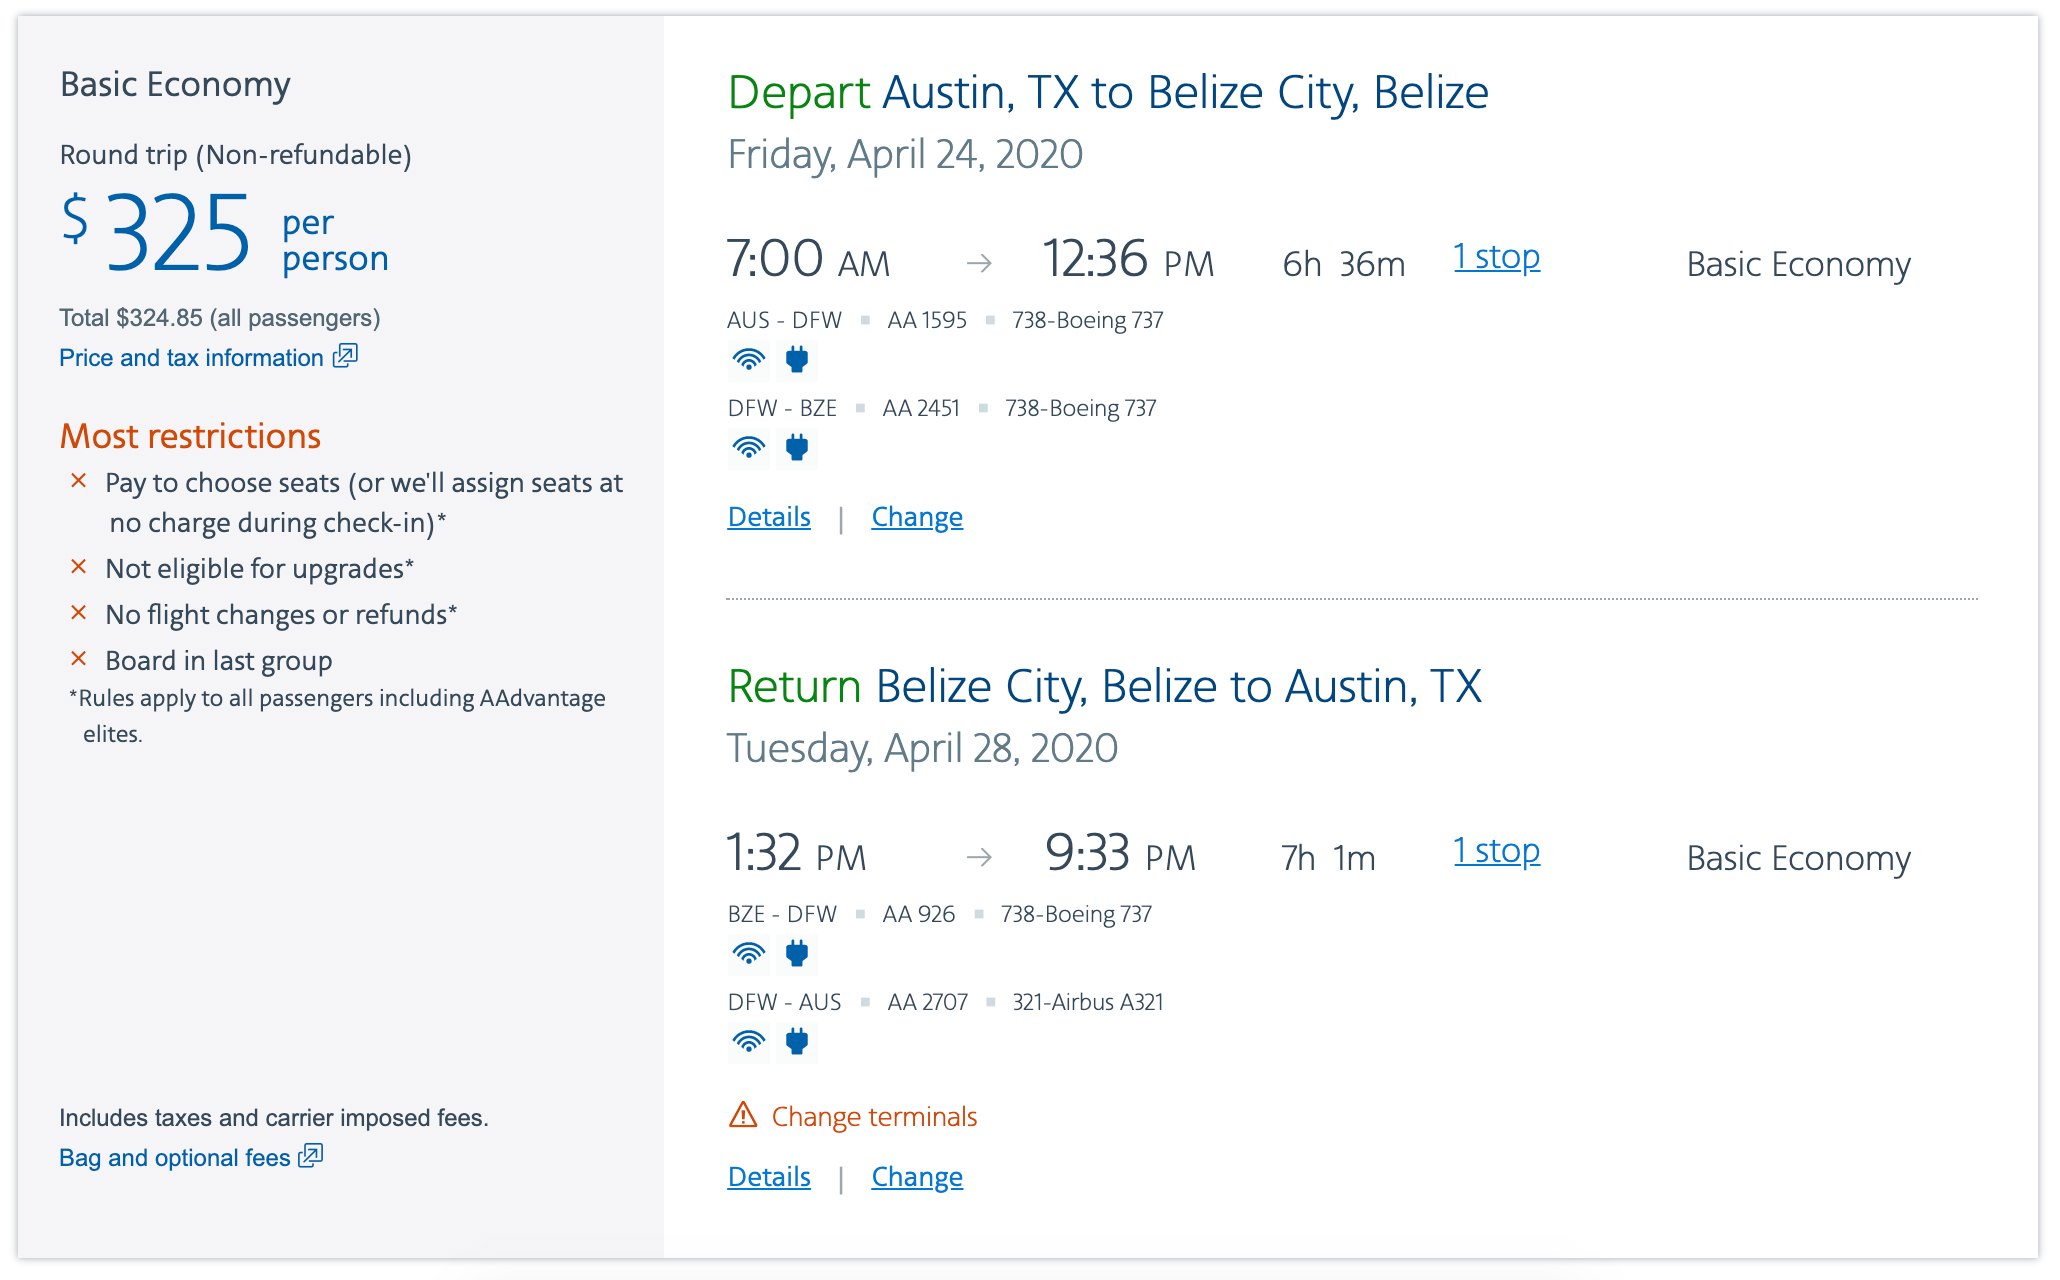Image resolution: width=2060 pixels, height=1280 pixels.
Task: Change the departing Austin to Belize flight
Action: coord(917,517)
